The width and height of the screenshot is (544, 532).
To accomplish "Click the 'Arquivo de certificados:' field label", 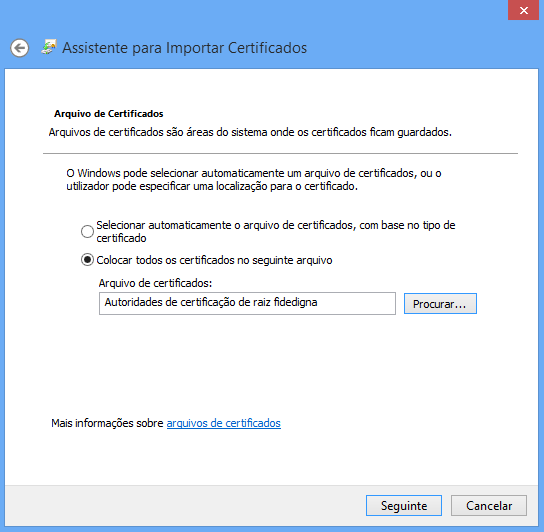I will point(155,283).
